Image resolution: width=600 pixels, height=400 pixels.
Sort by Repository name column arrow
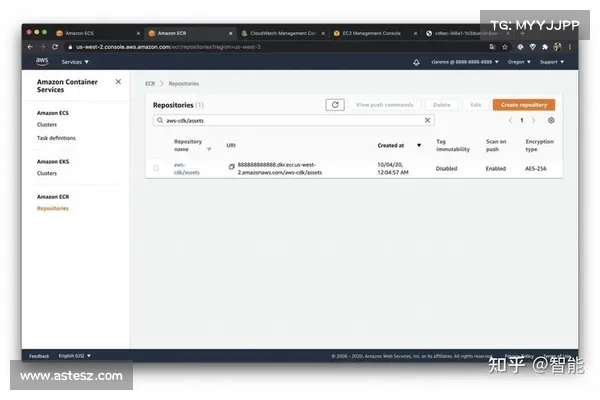click(x=209, y=149)
